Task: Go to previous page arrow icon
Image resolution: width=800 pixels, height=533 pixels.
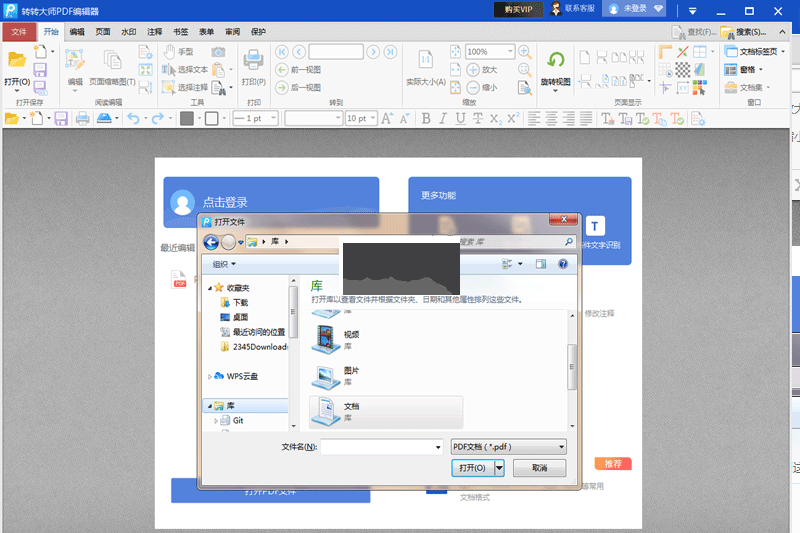Action: tap(299, 52)
